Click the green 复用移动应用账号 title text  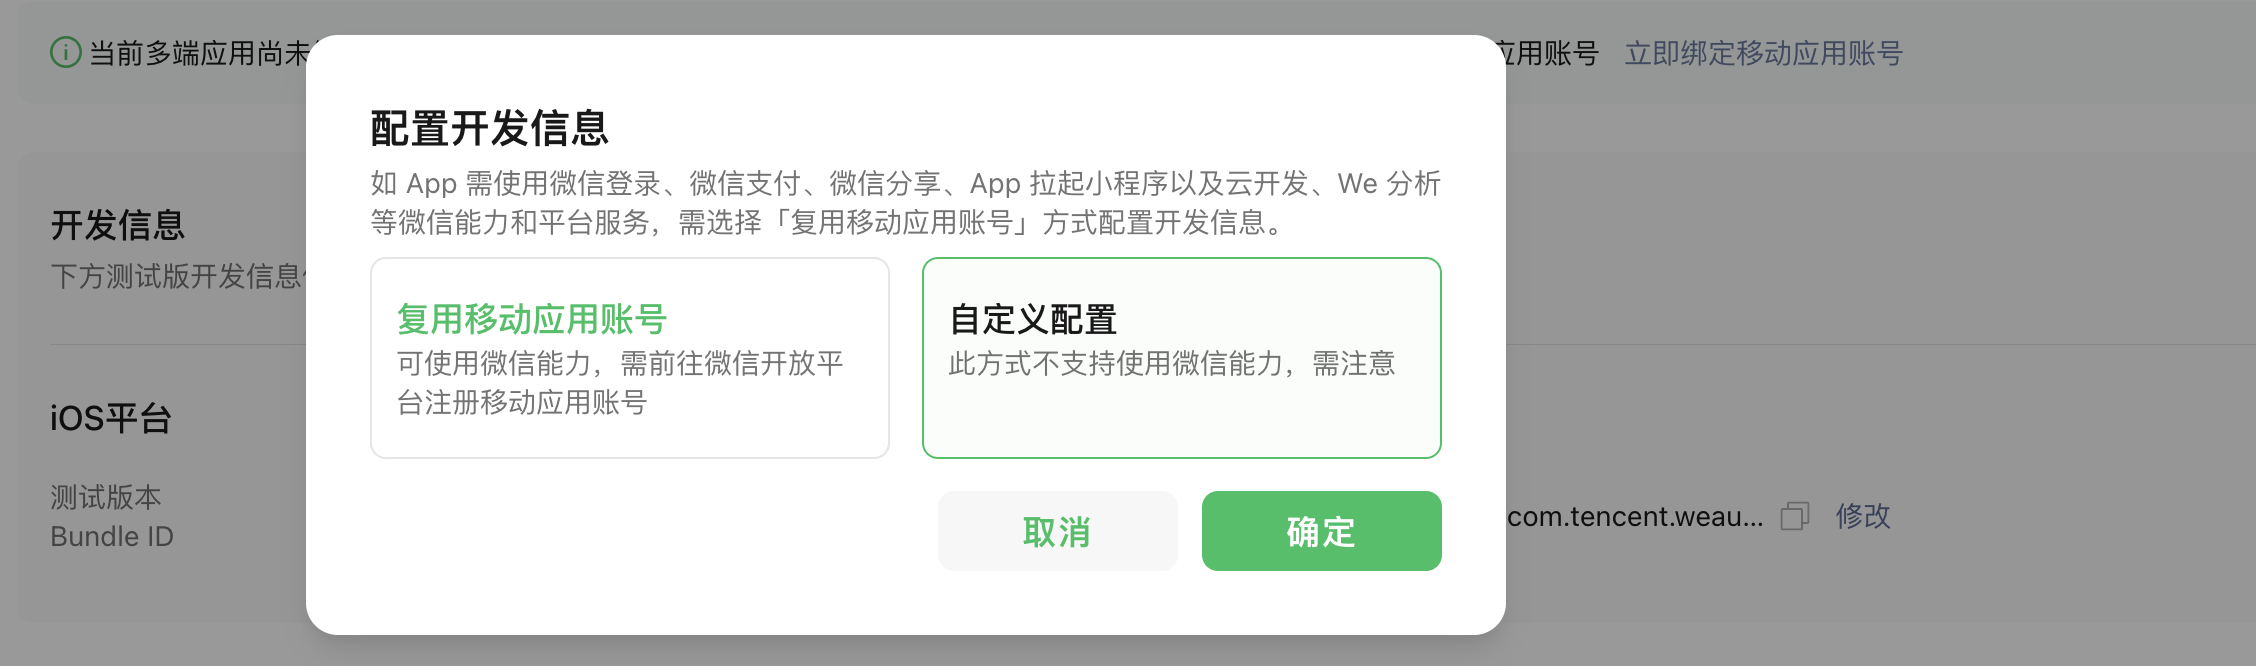coord(532,319)
